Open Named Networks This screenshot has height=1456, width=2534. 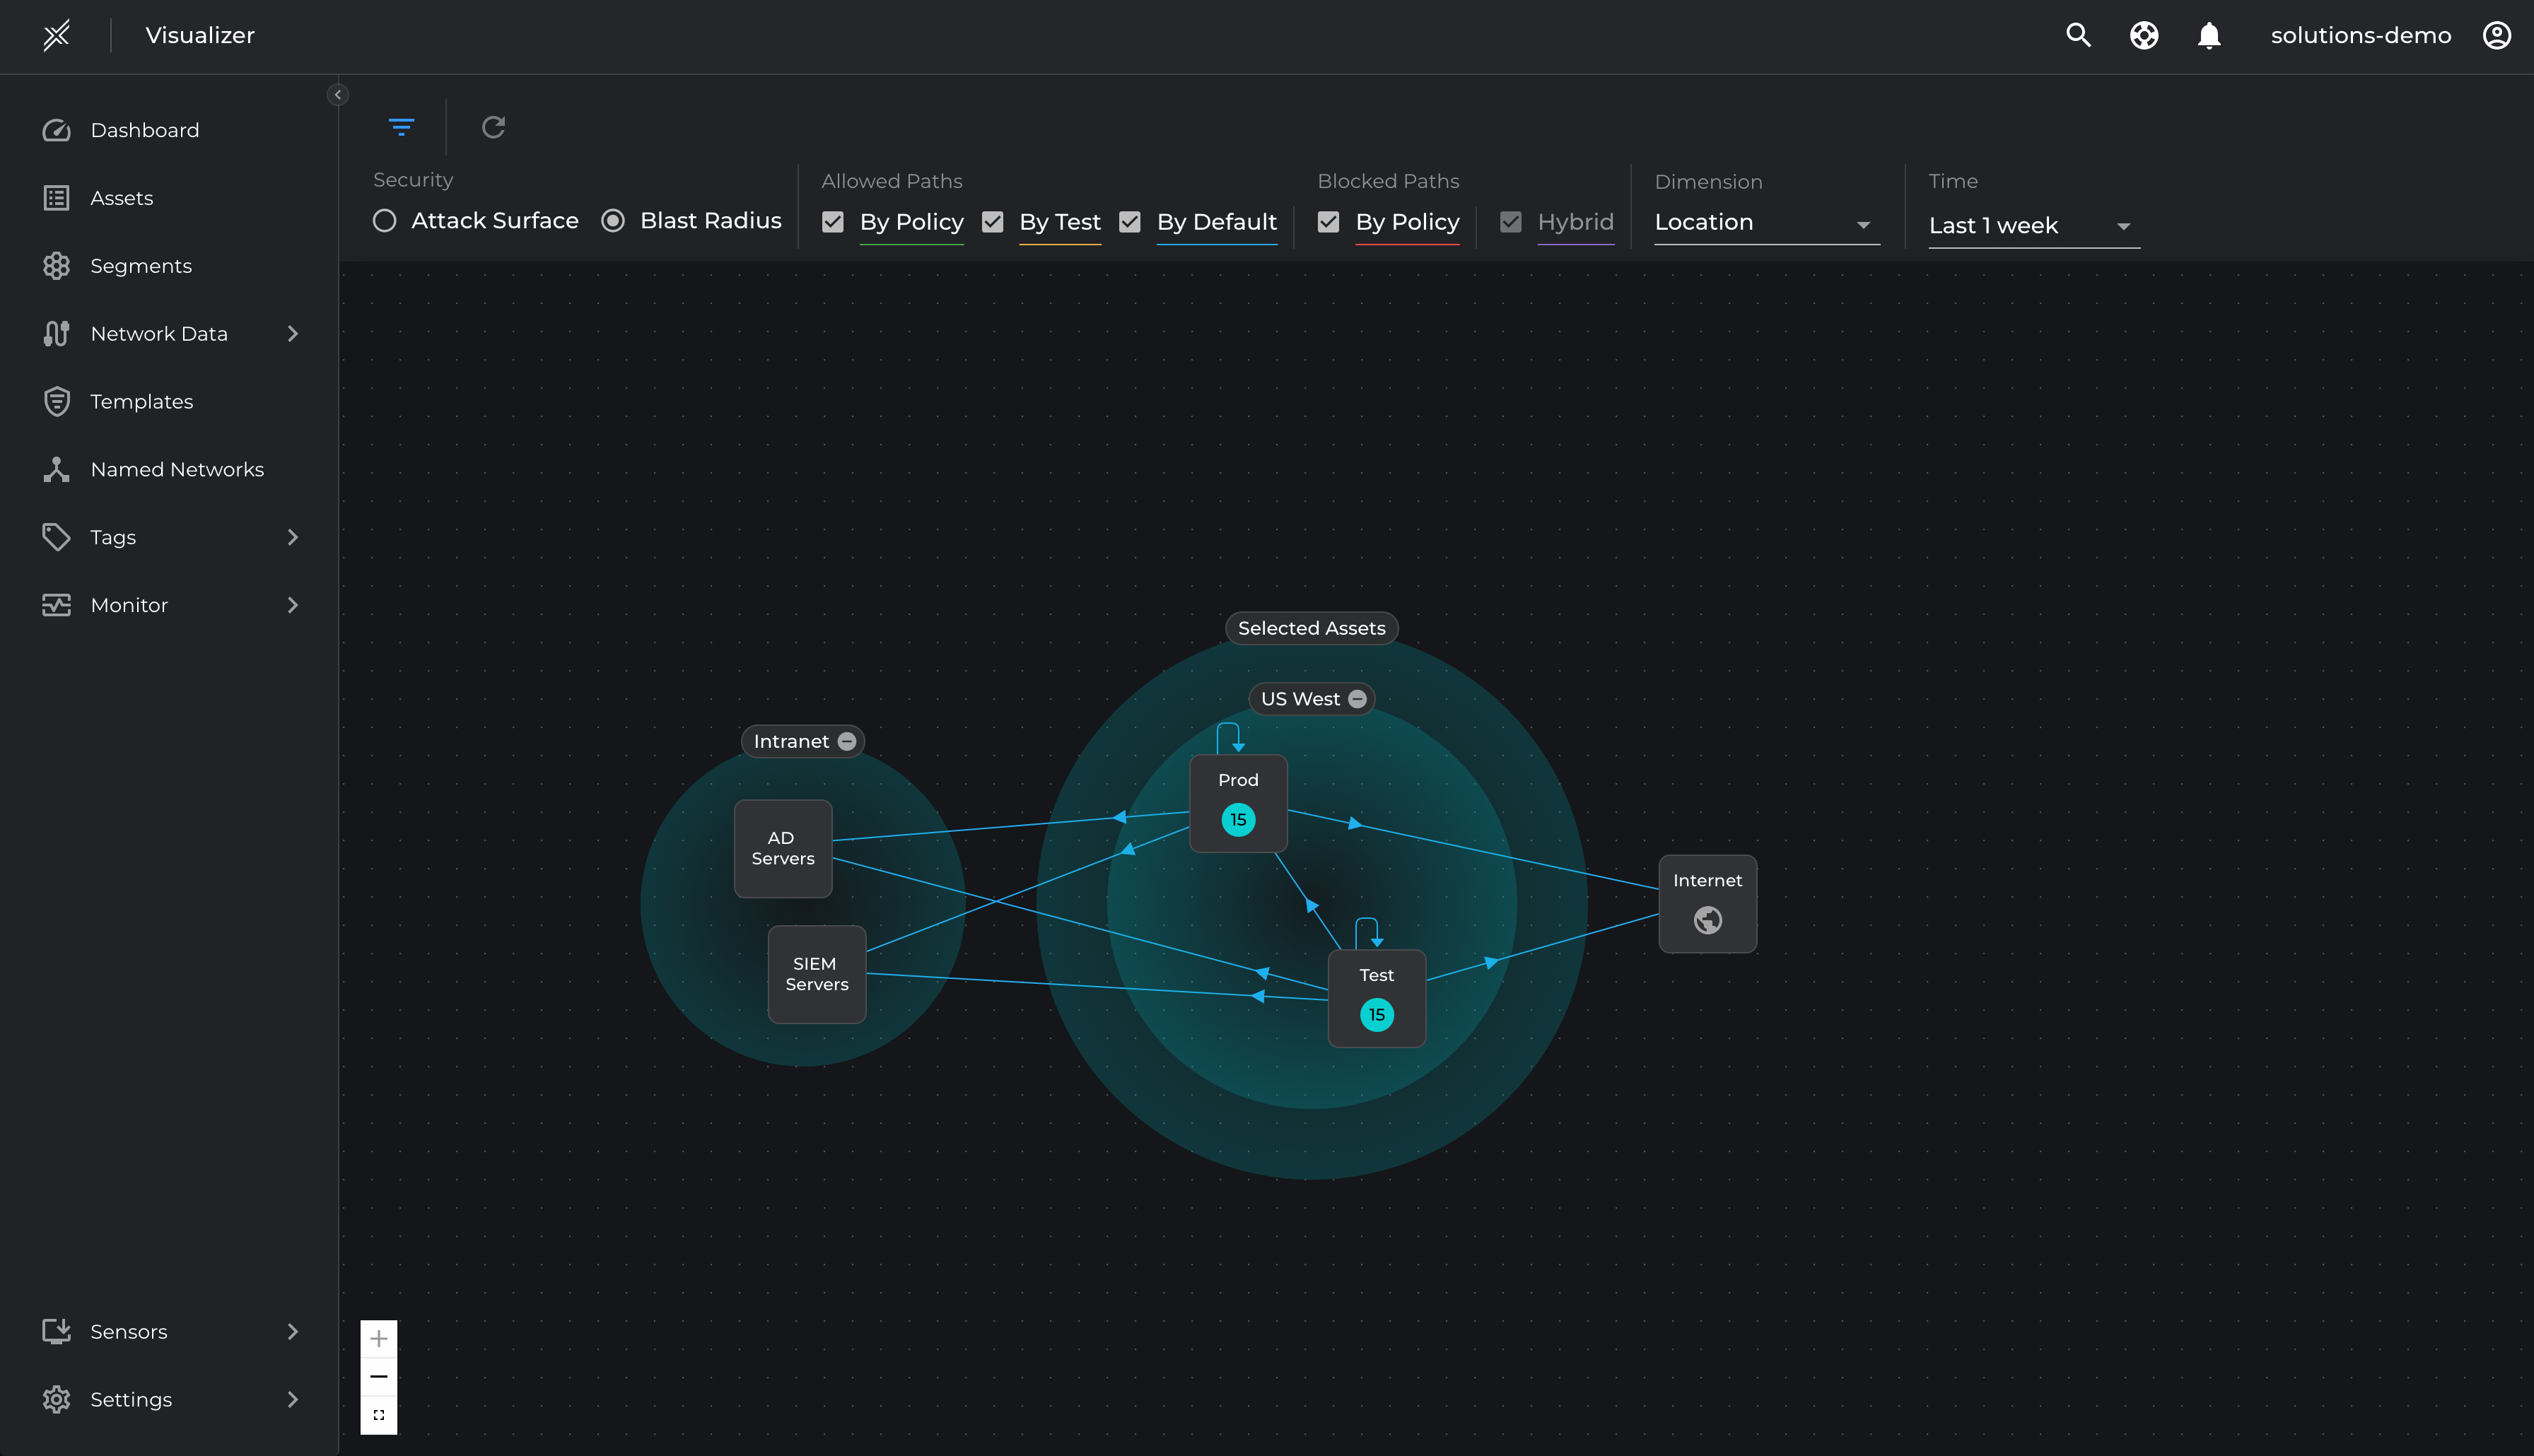pyautogui.click(x=177, y=469)
